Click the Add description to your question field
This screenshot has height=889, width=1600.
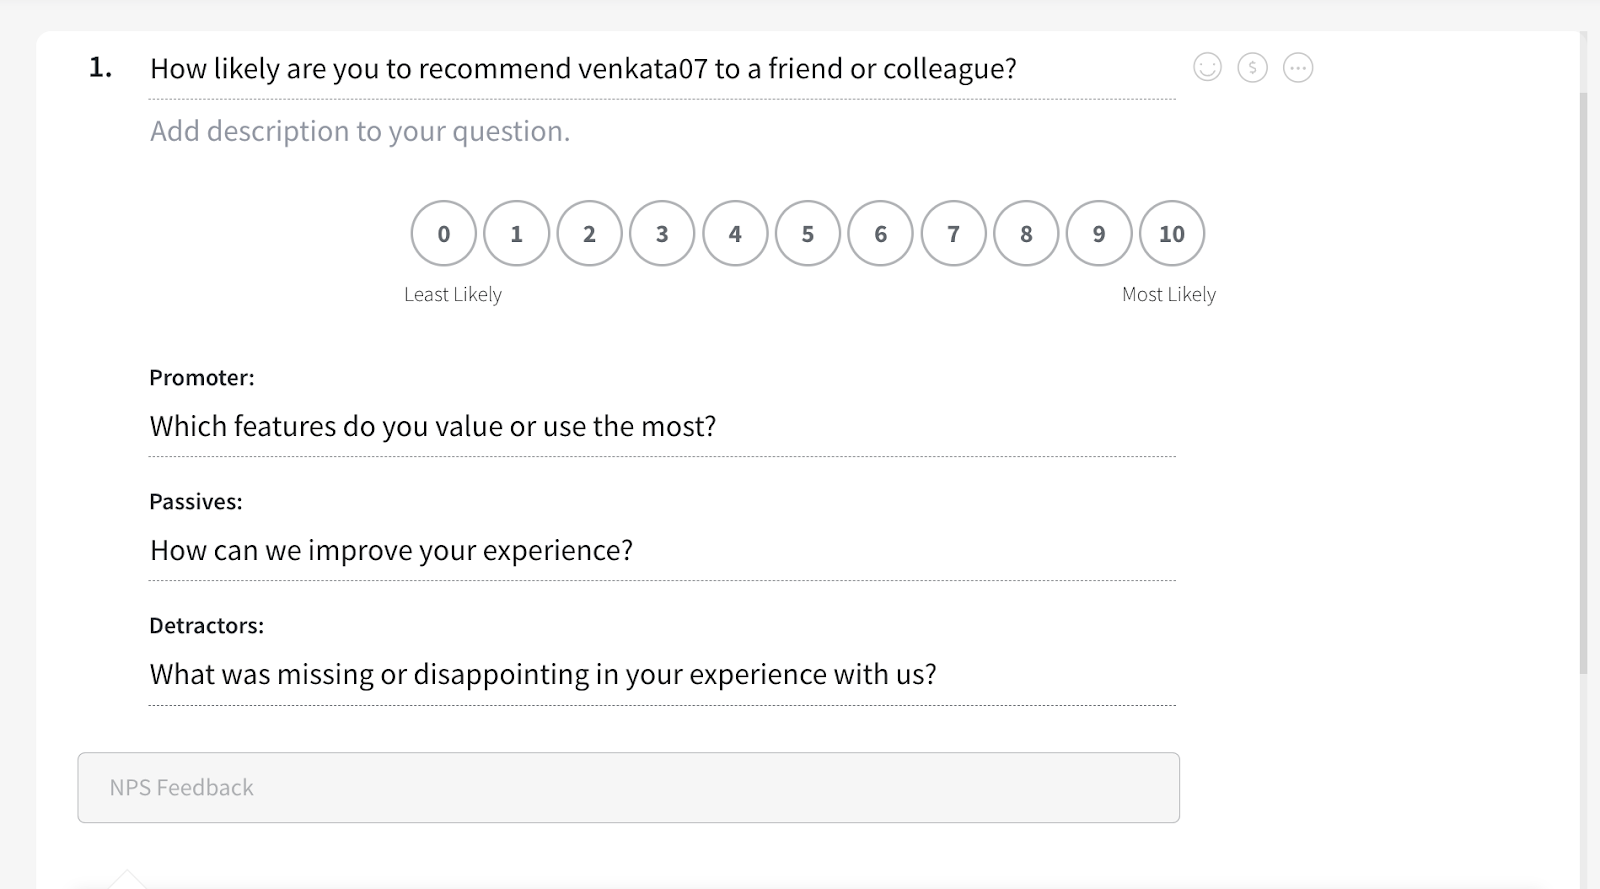[360, 131]
